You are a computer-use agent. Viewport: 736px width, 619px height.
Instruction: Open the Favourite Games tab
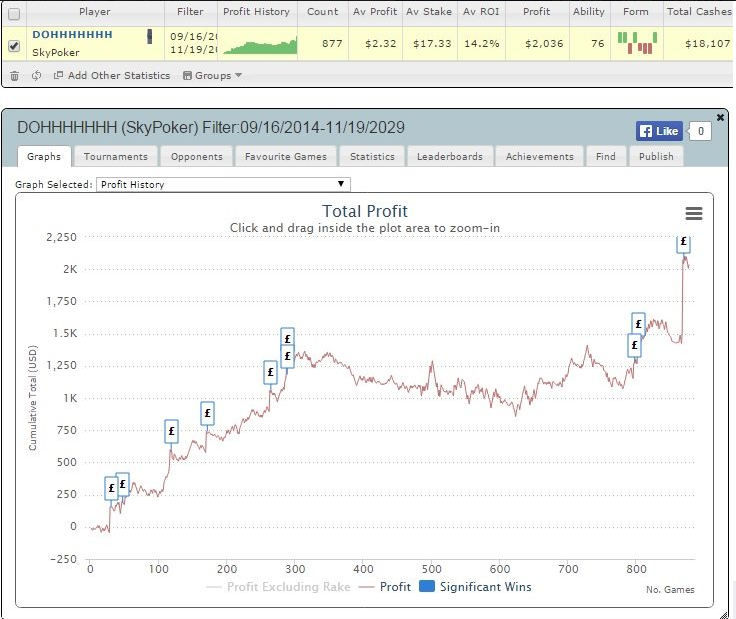[x=286, y=156]
